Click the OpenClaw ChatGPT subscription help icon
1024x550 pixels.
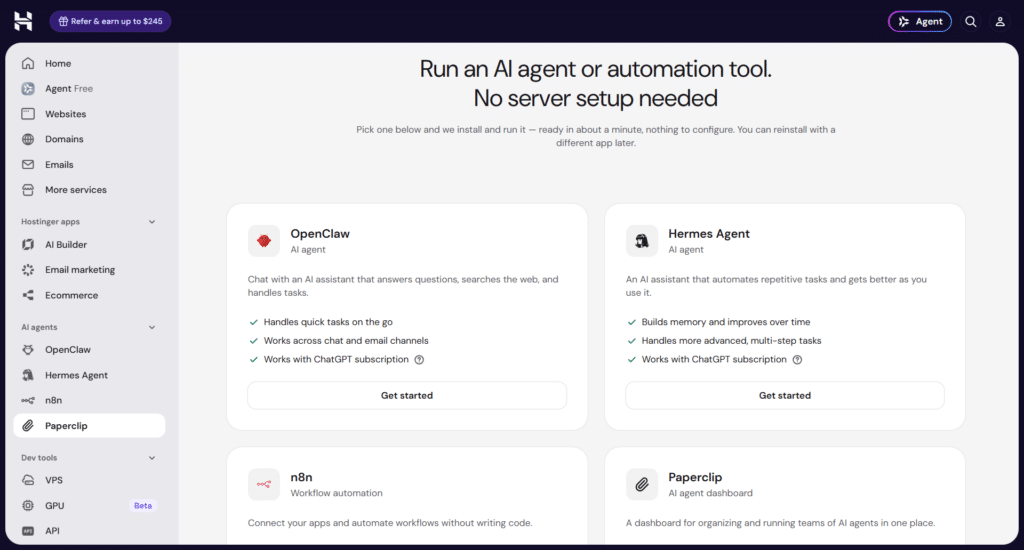pos(419,360)
